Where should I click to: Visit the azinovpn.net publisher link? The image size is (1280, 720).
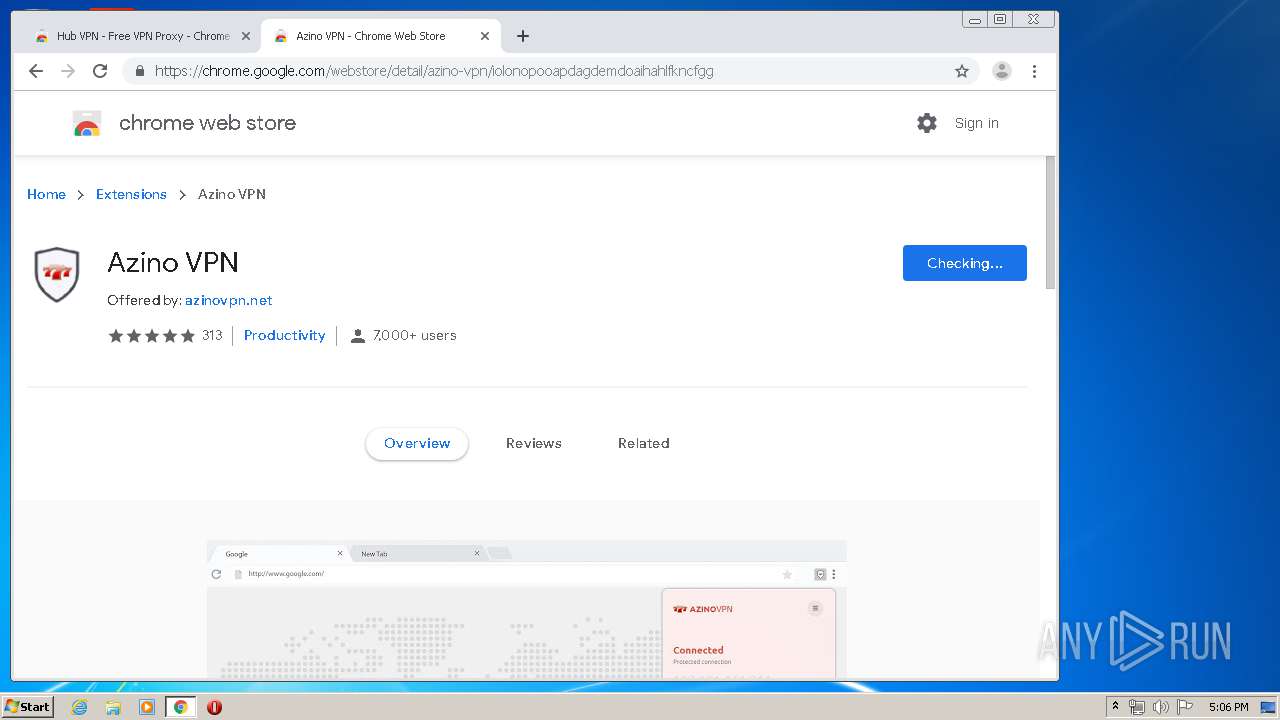click(228, 300)
